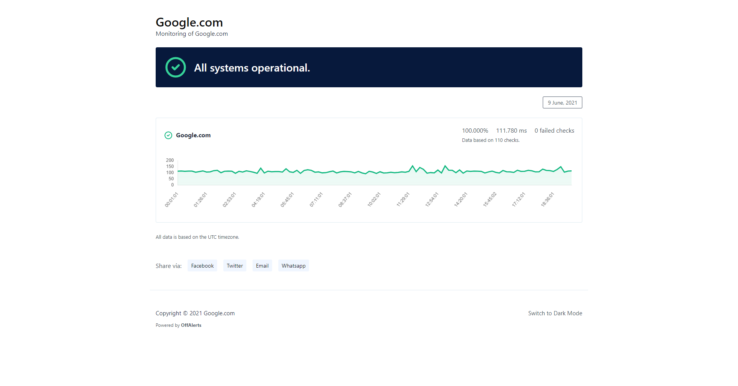Click the 11:29:01 time label on the chart axis

pos(403,200)
